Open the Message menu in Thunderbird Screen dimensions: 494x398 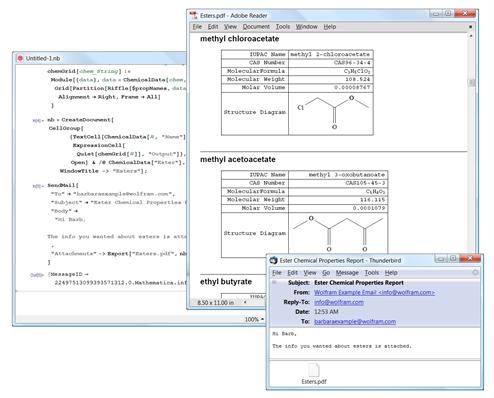click(347, 273)
